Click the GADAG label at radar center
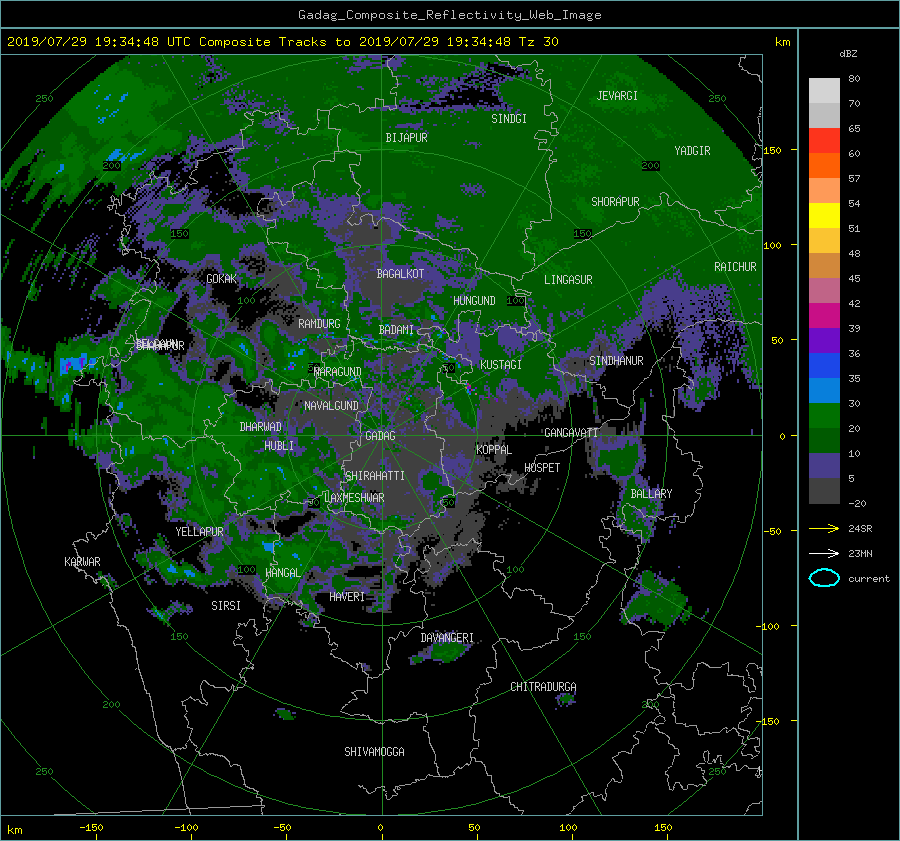Viewport: 900px width, 841px height. click(x=381, y=436)
